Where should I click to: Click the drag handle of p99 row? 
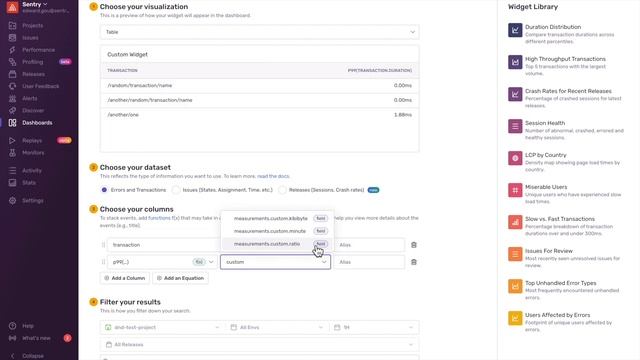[103, 262]
